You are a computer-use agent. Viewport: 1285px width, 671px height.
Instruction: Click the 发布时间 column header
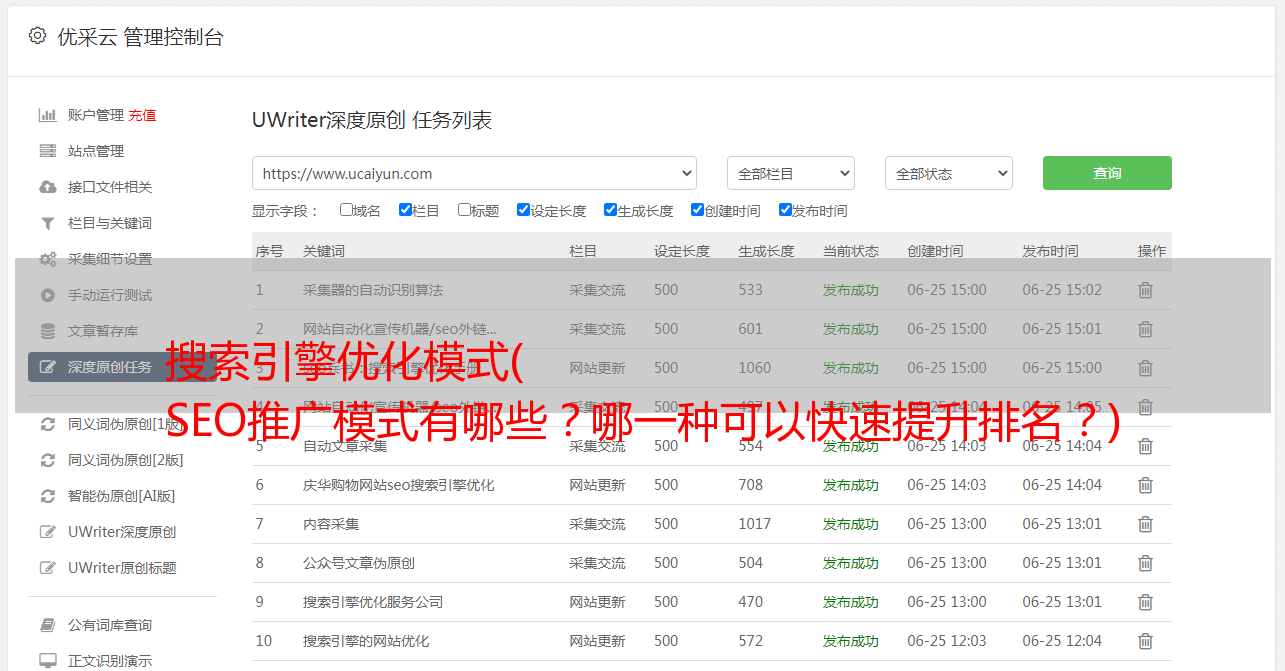(x=1050, y=251)
